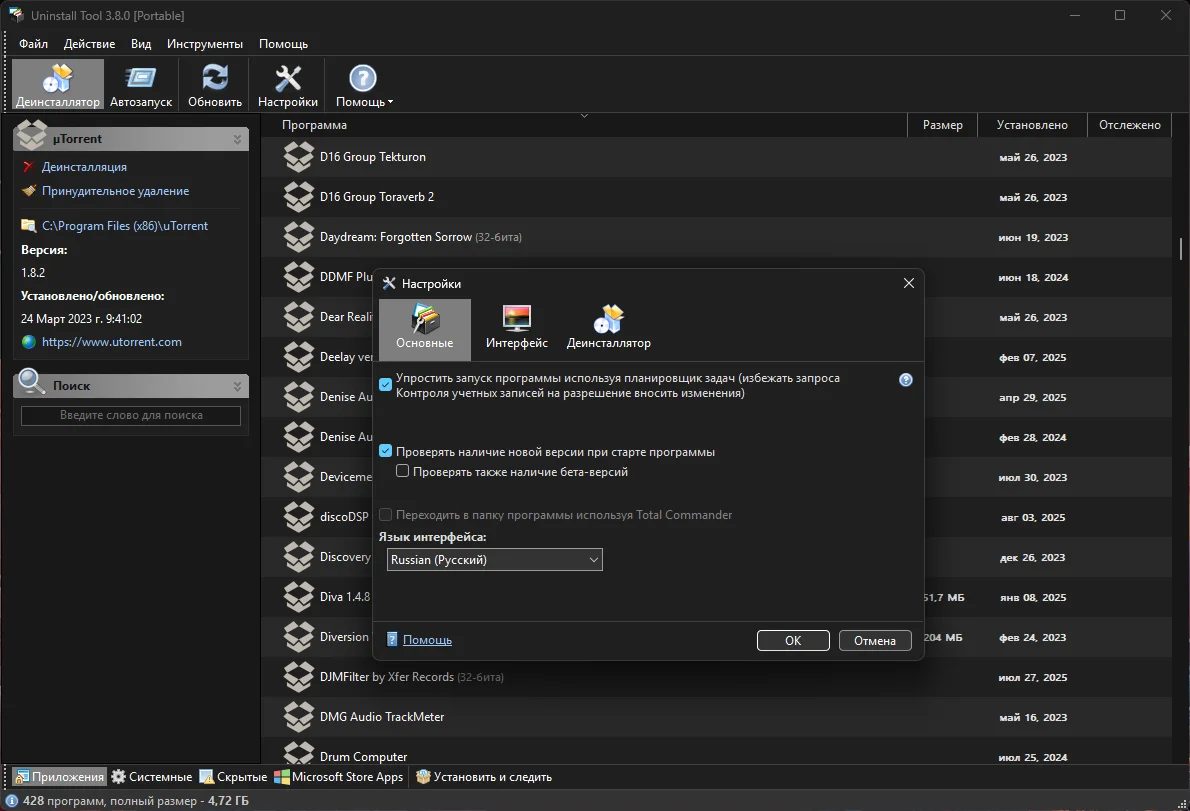The height and width of the screenshot is (811, 1190).
Task: Select the D16 Group Tekturon package icon
Action: click(x=299, y=157)
